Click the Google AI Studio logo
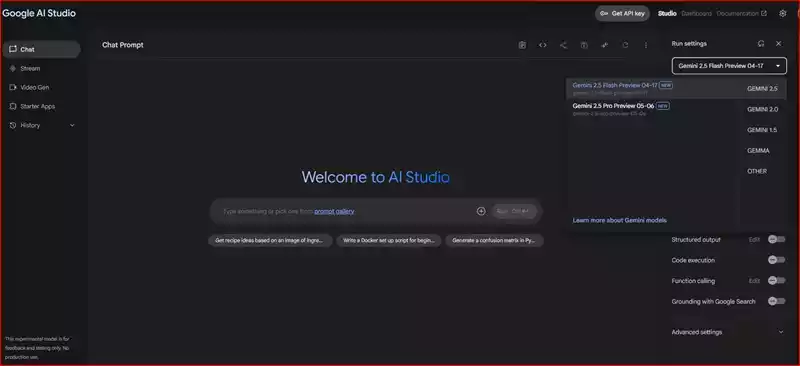This screenshot has height=366, width=800. (x=39, y=13)
